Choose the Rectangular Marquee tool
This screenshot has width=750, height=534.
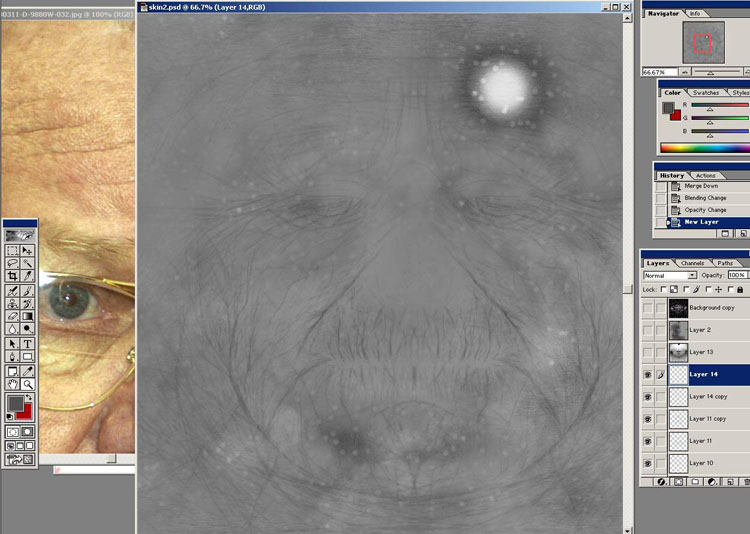pyautogui.click(x=12, y=251)
